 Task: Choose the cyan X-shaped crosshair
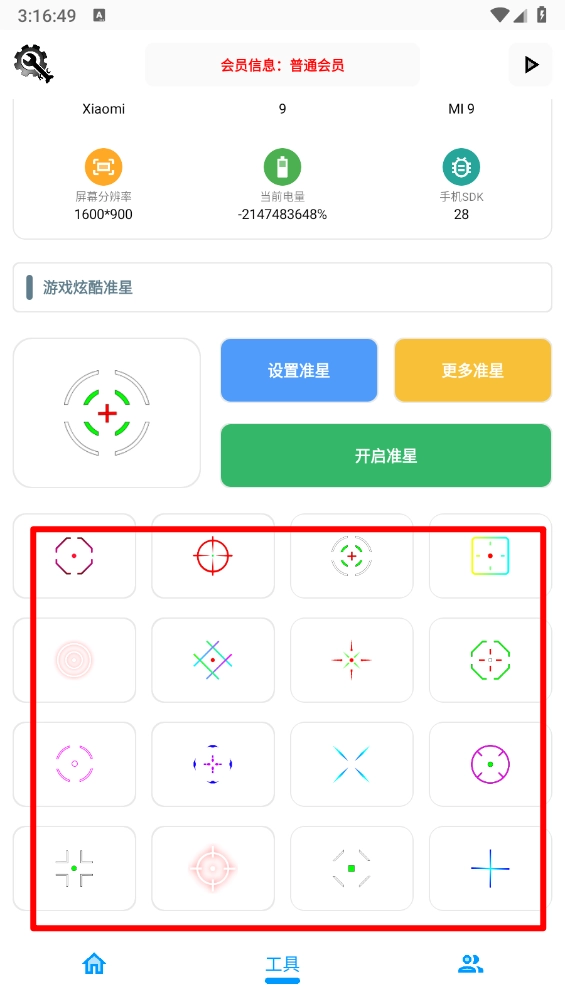point(352,764)
